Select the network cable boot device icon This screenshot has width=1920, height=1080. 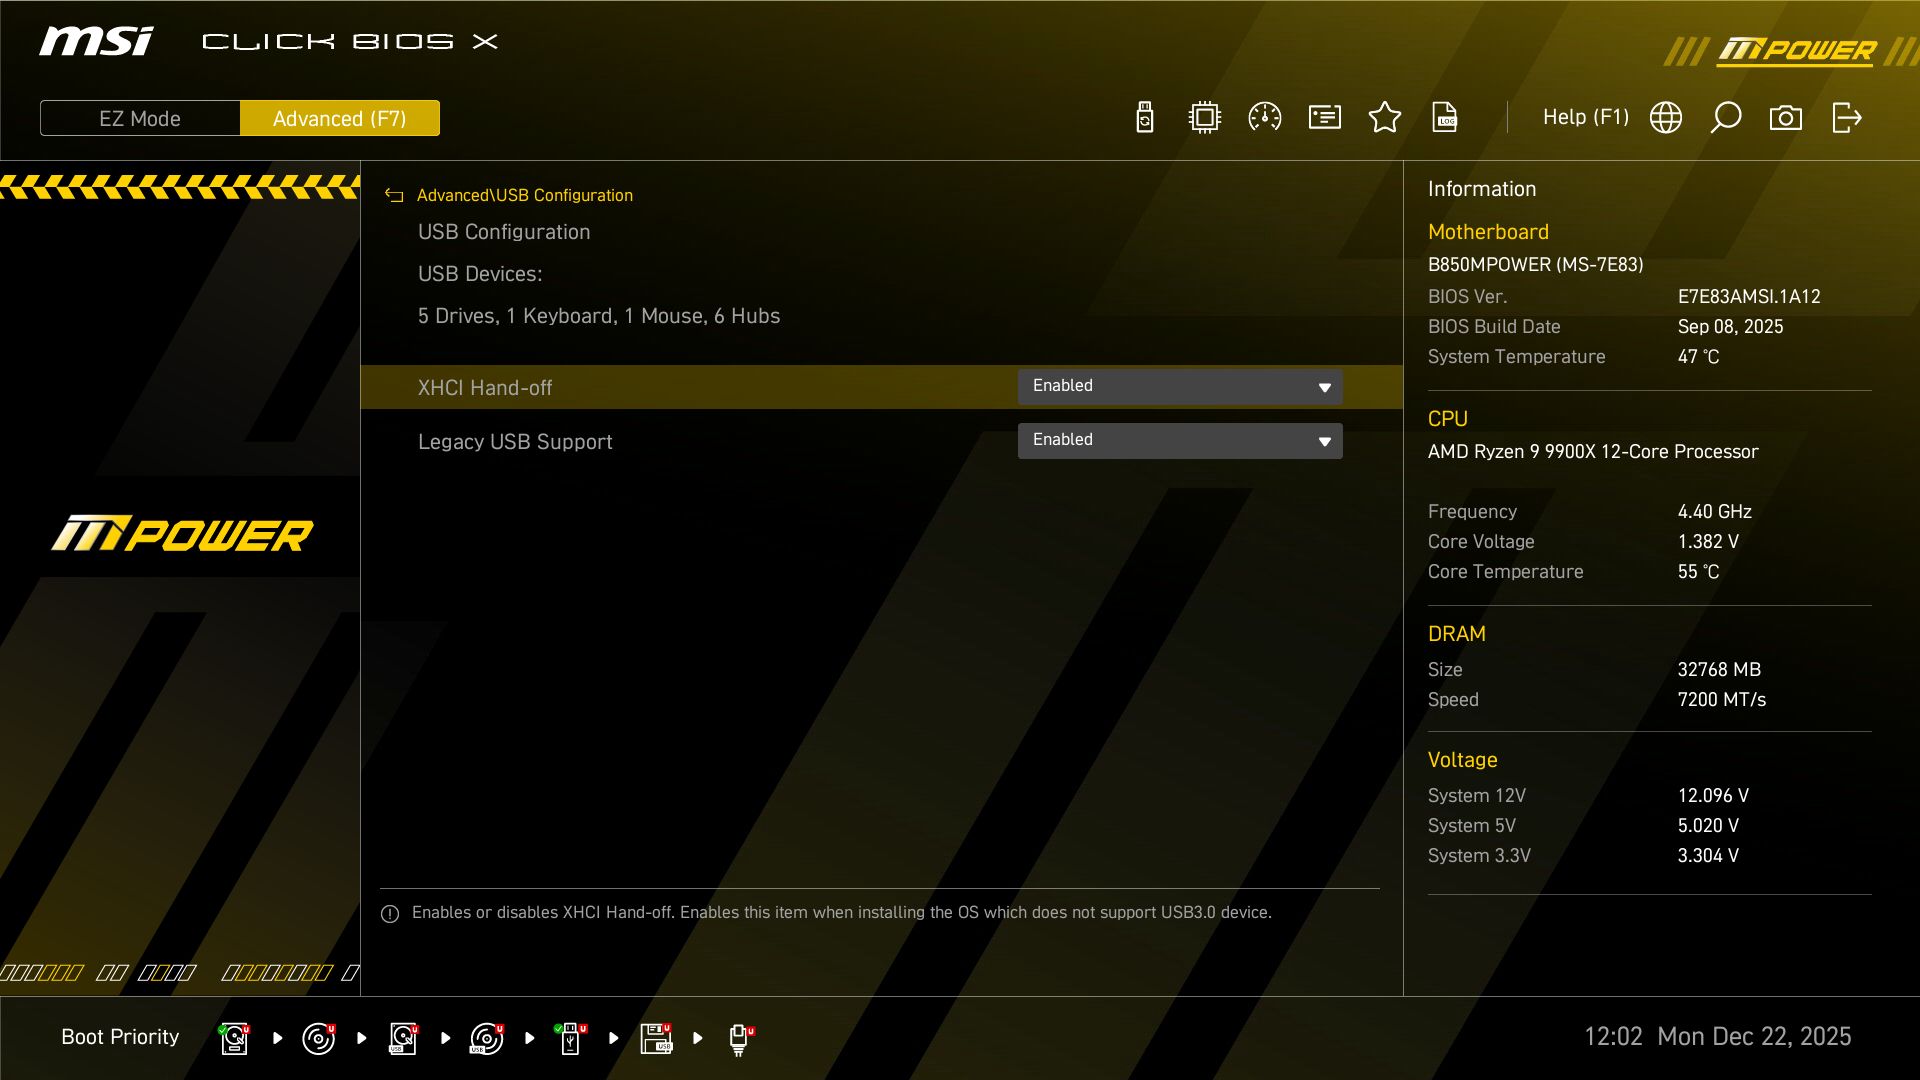click(740, 1038)
